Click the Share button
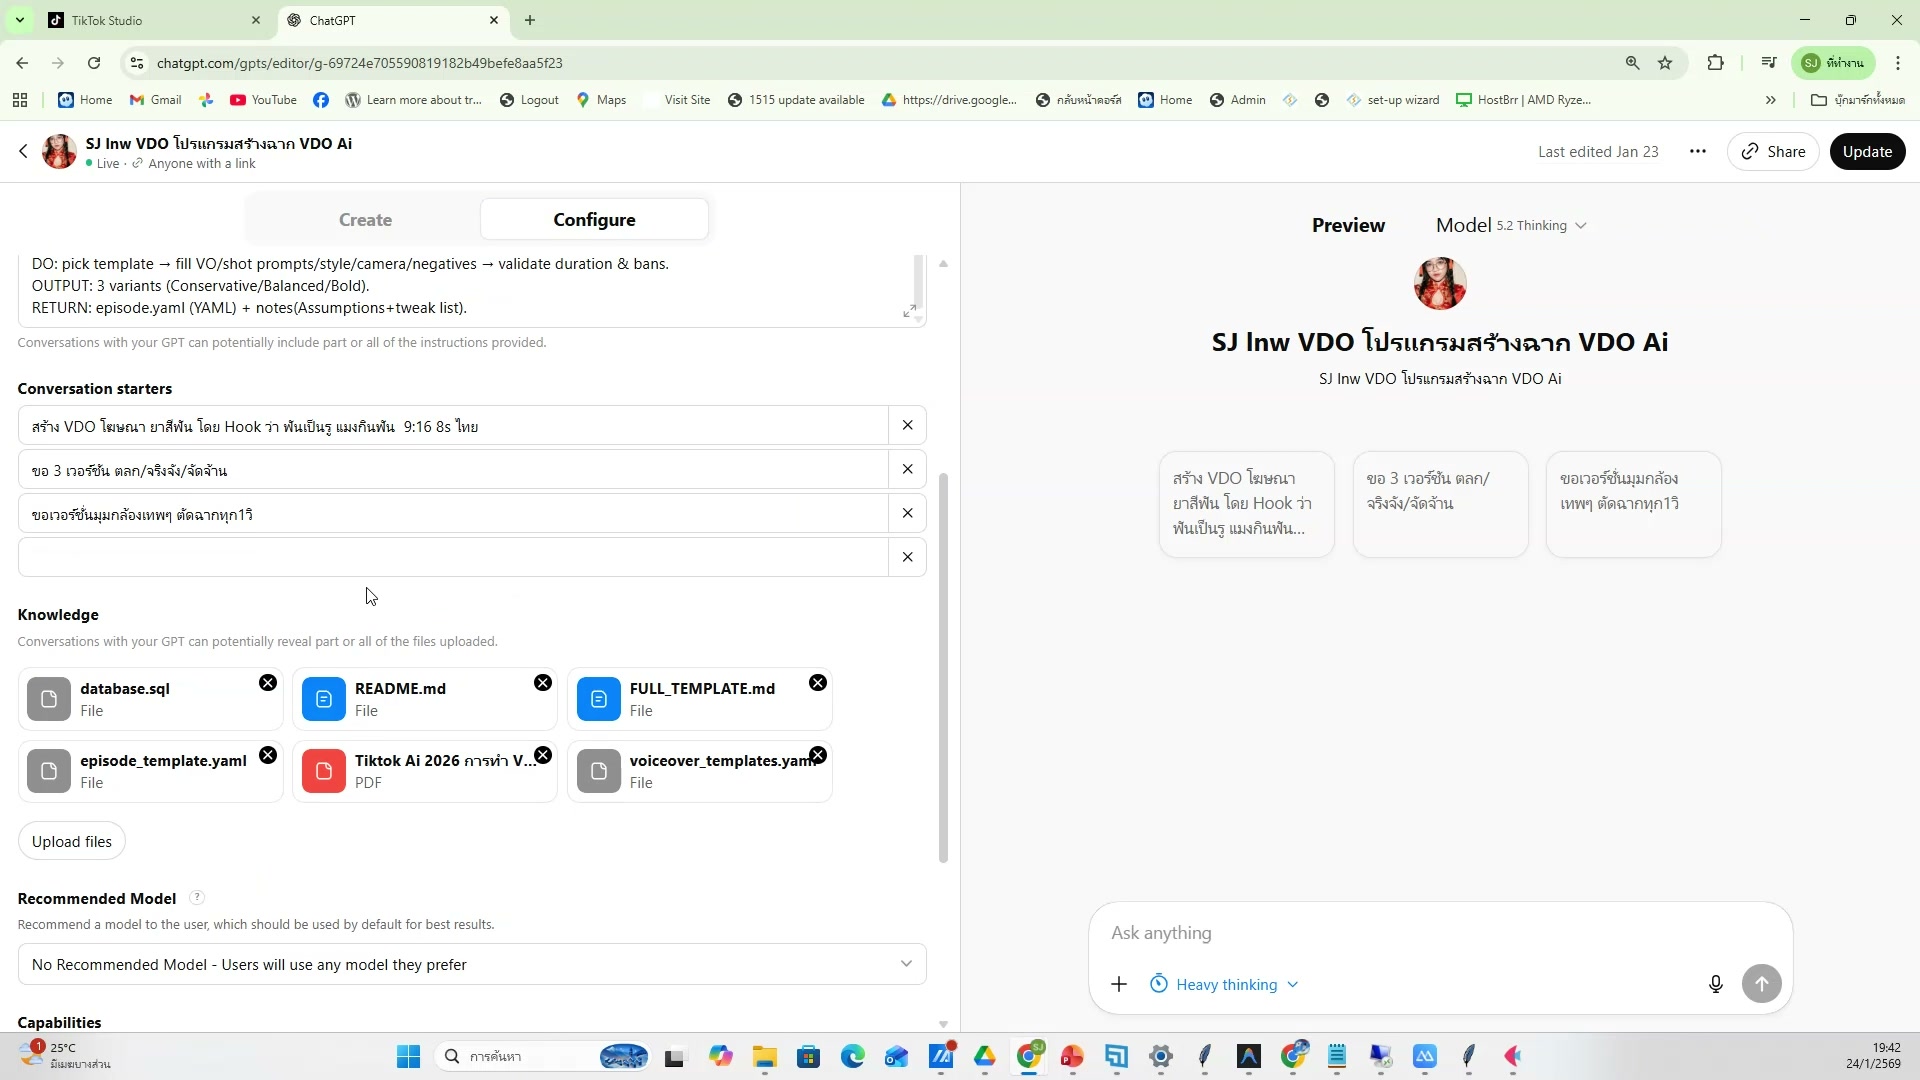The image size is (1920, 1080). pos(1772,152)
